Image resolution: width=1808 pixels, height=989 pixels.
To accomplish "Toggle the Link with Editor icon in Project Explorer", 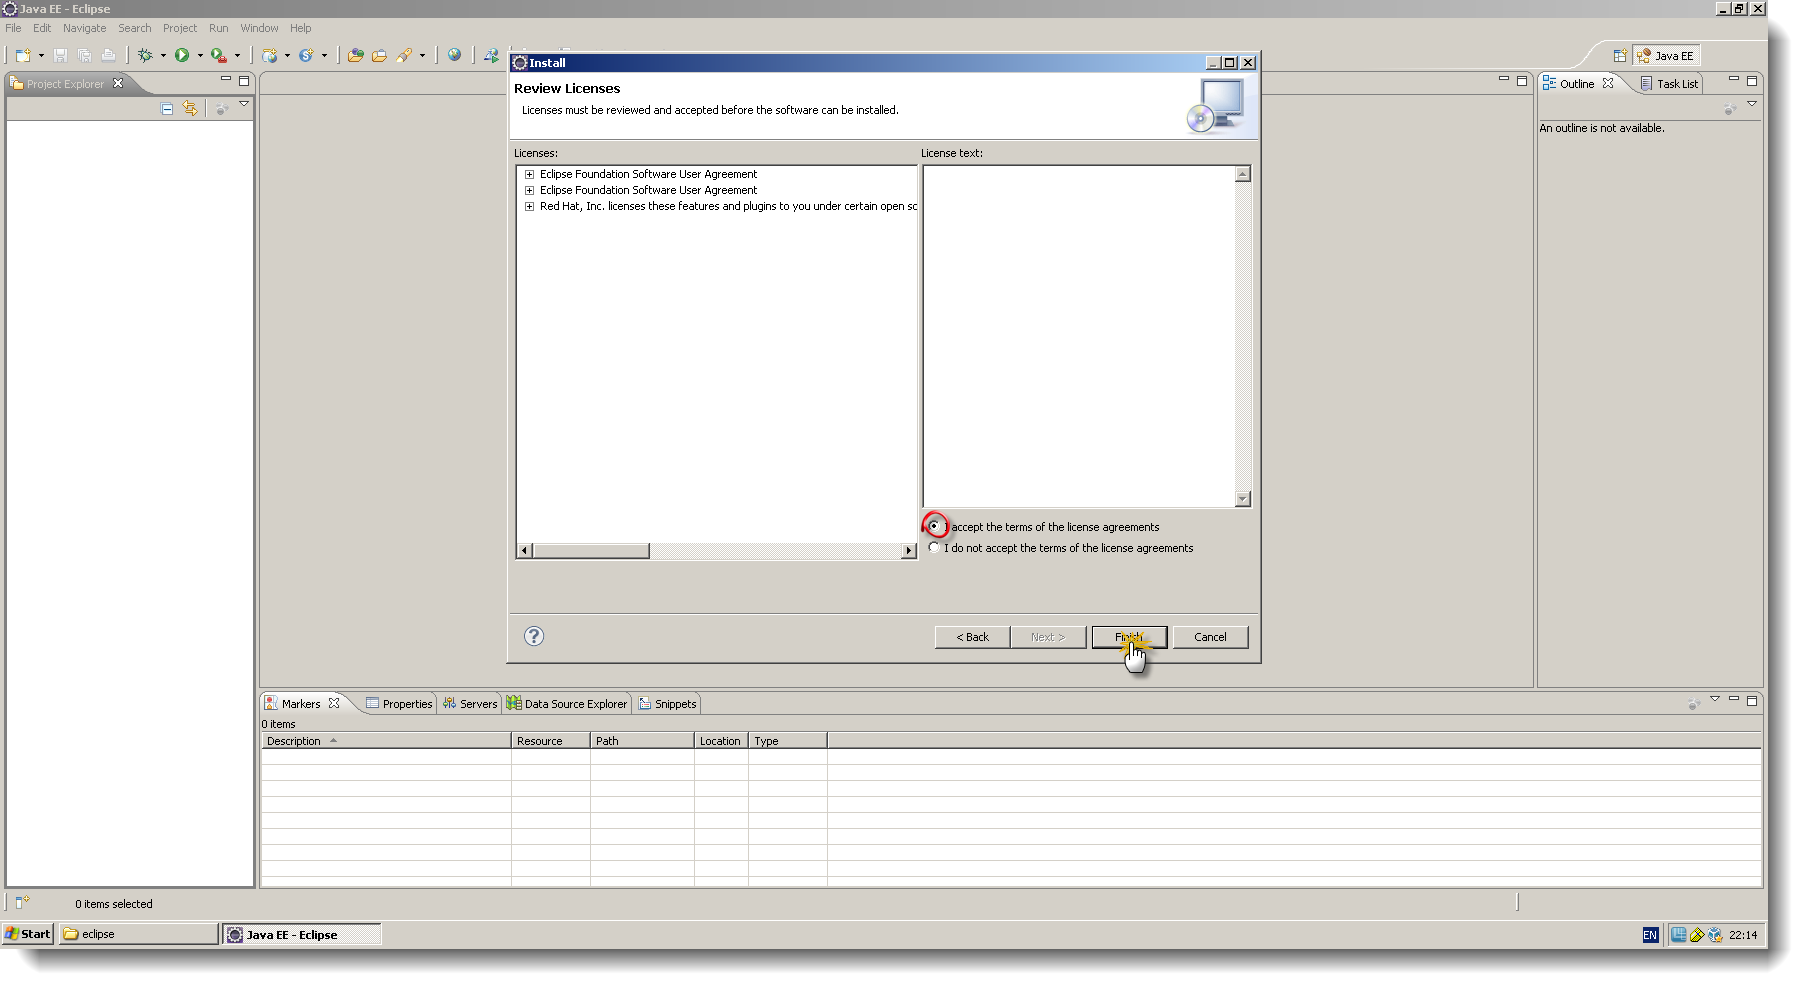I will (x=190, y=109).
